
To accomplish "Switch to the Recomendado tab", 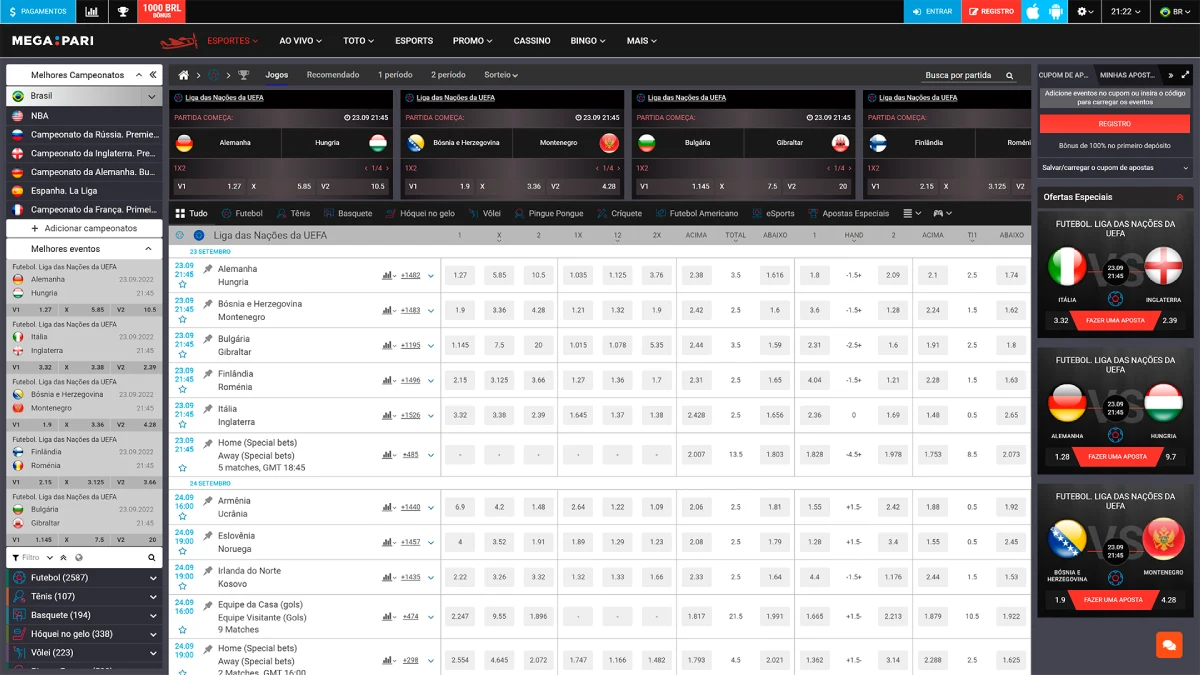I will pos(333,75).
